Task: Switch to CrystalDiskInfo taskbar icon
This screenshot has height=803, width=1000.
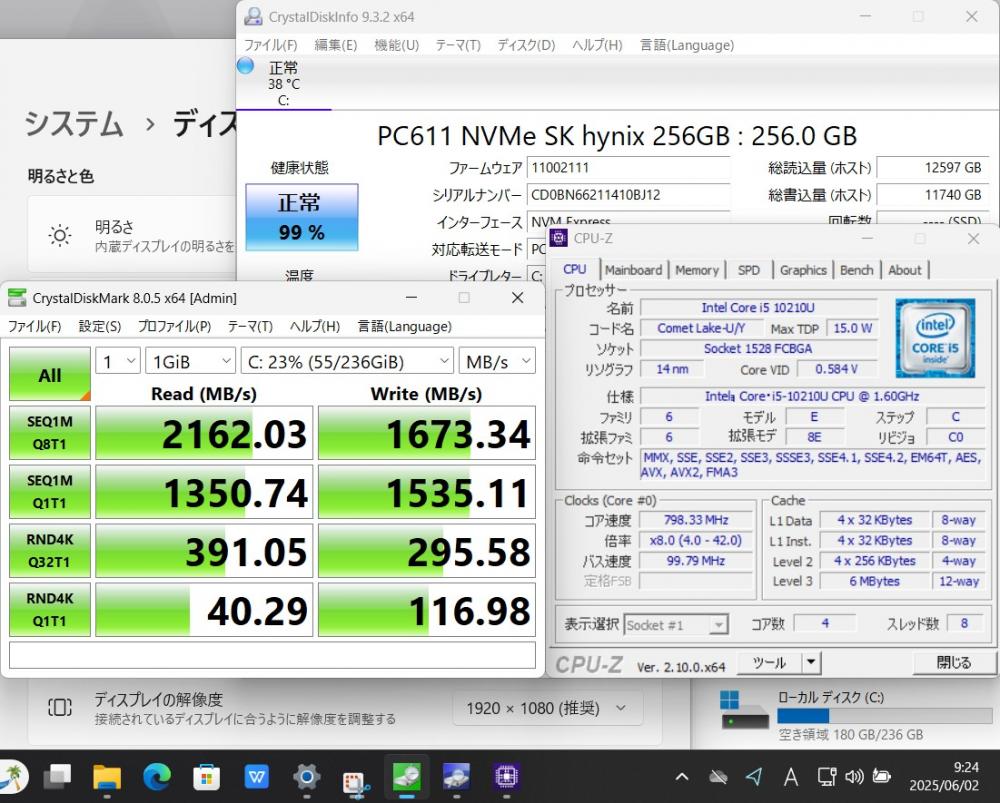Action: point(456,776)
